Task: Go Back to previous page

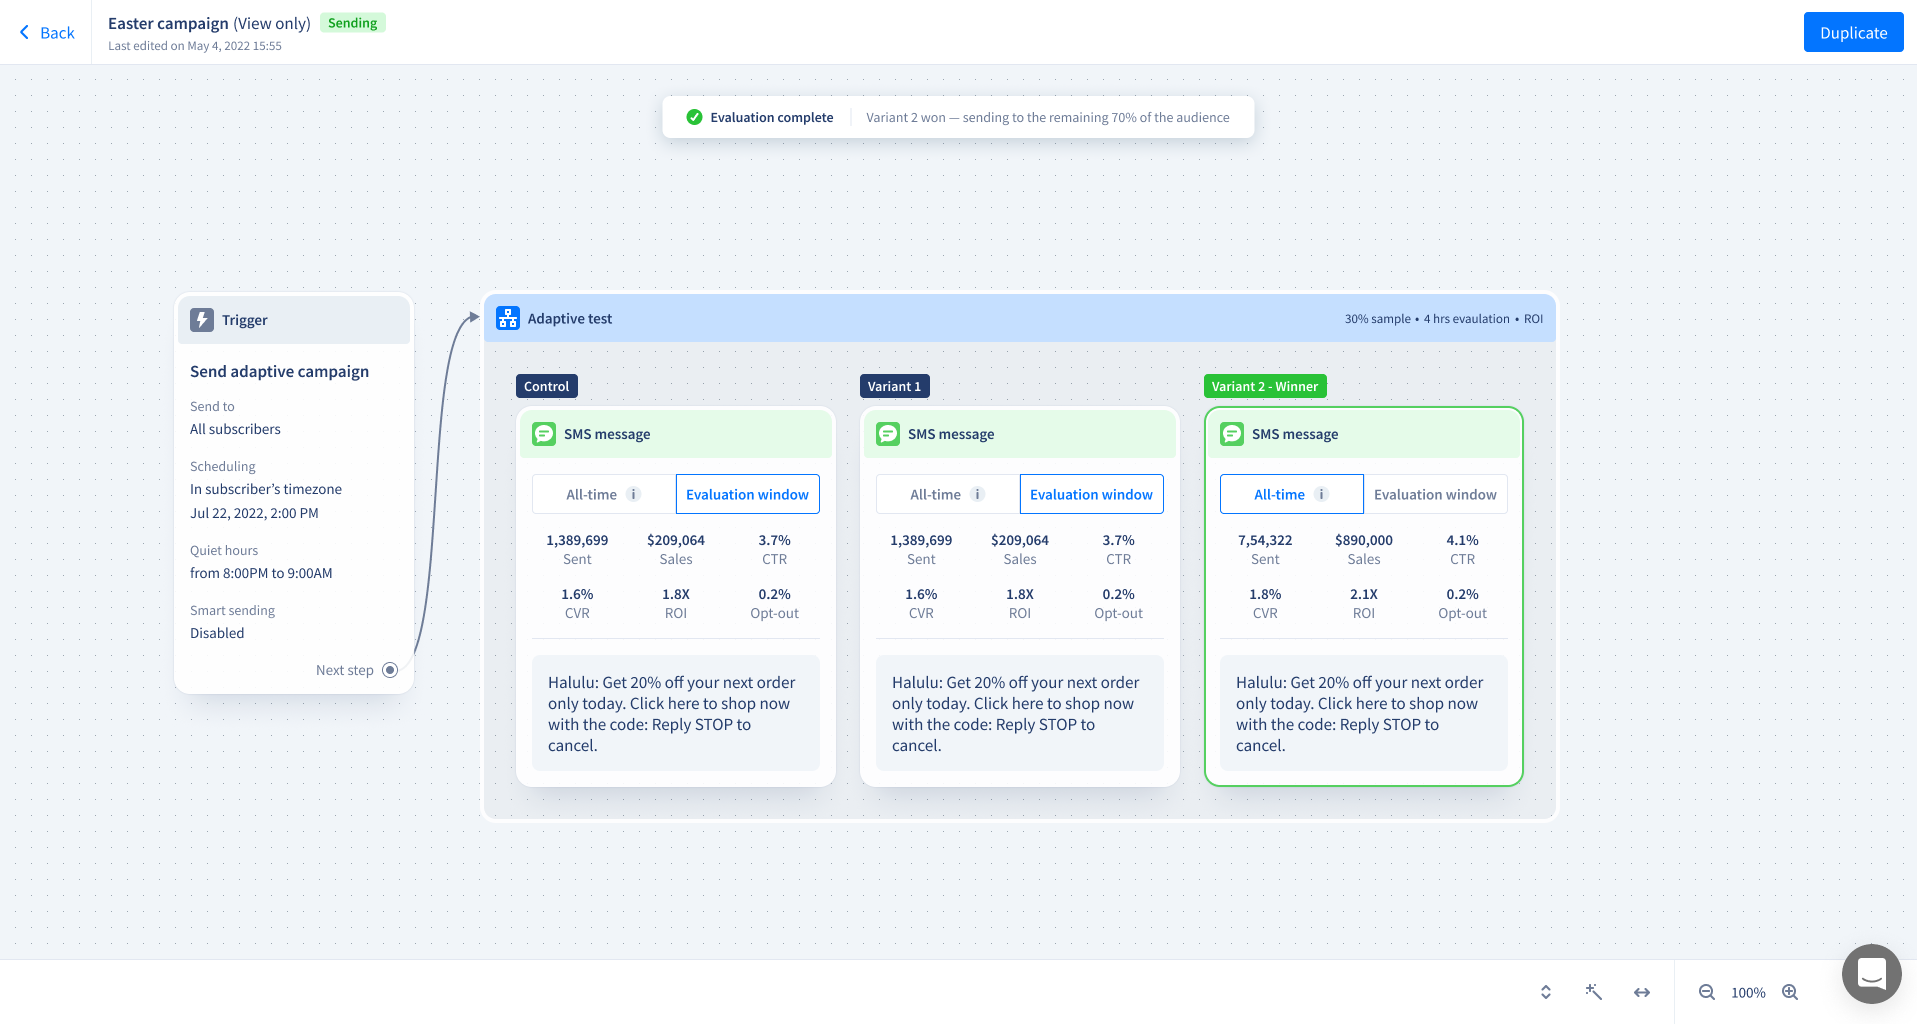Action: (x=47, y=32)
